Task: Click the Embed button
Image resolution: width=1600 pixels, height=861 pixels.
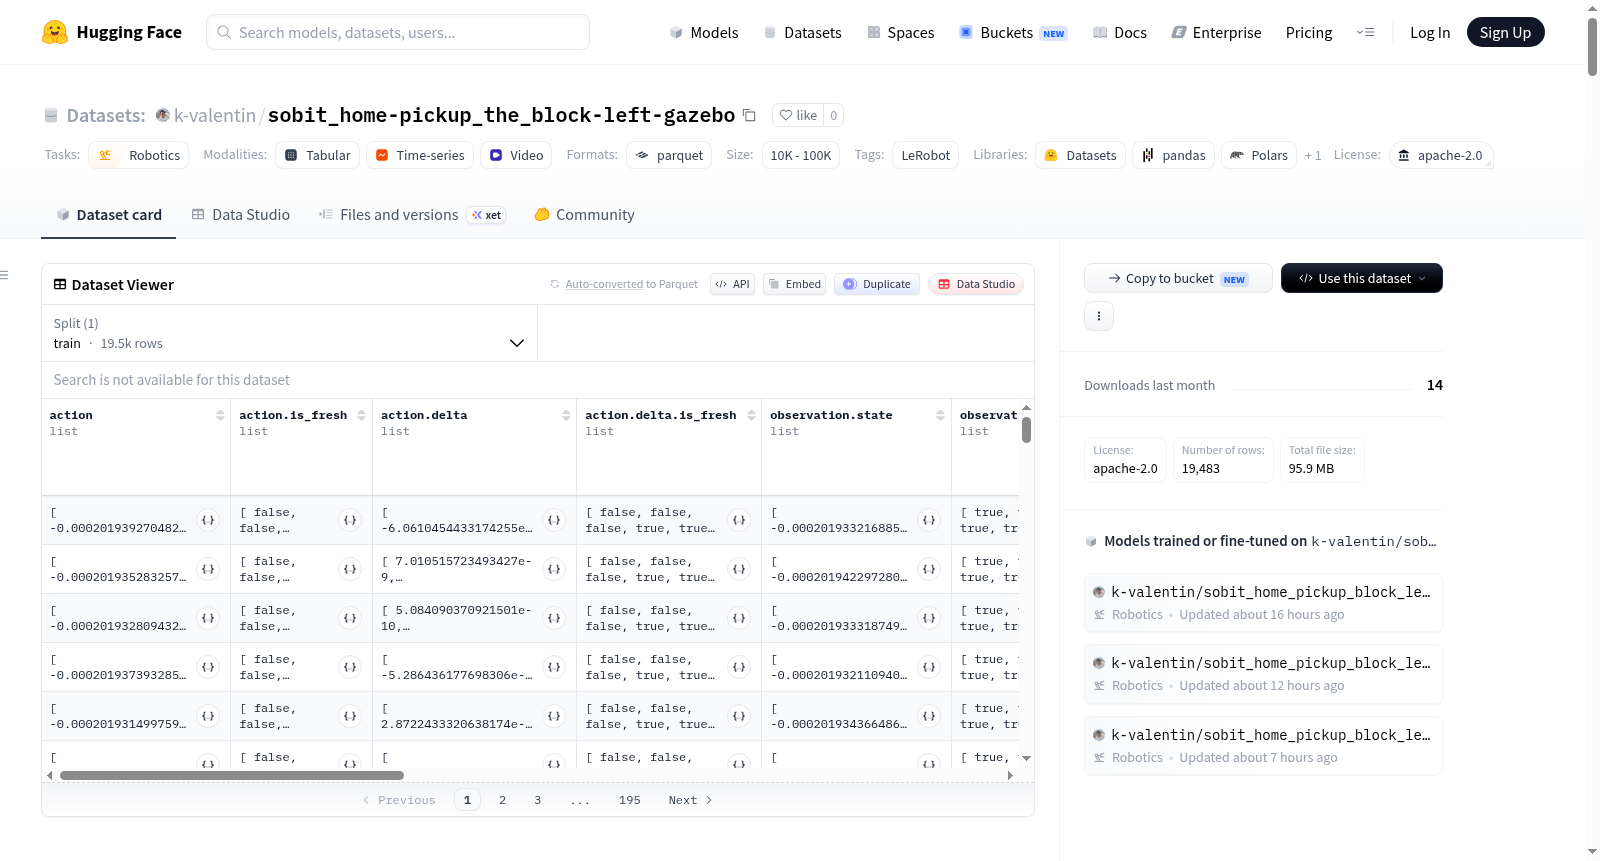Action: (x=794, y=284)
